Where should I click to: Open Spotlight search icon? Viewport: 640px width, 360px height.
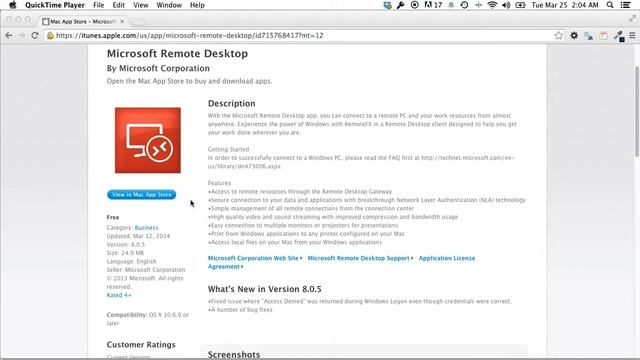(610, 5)
